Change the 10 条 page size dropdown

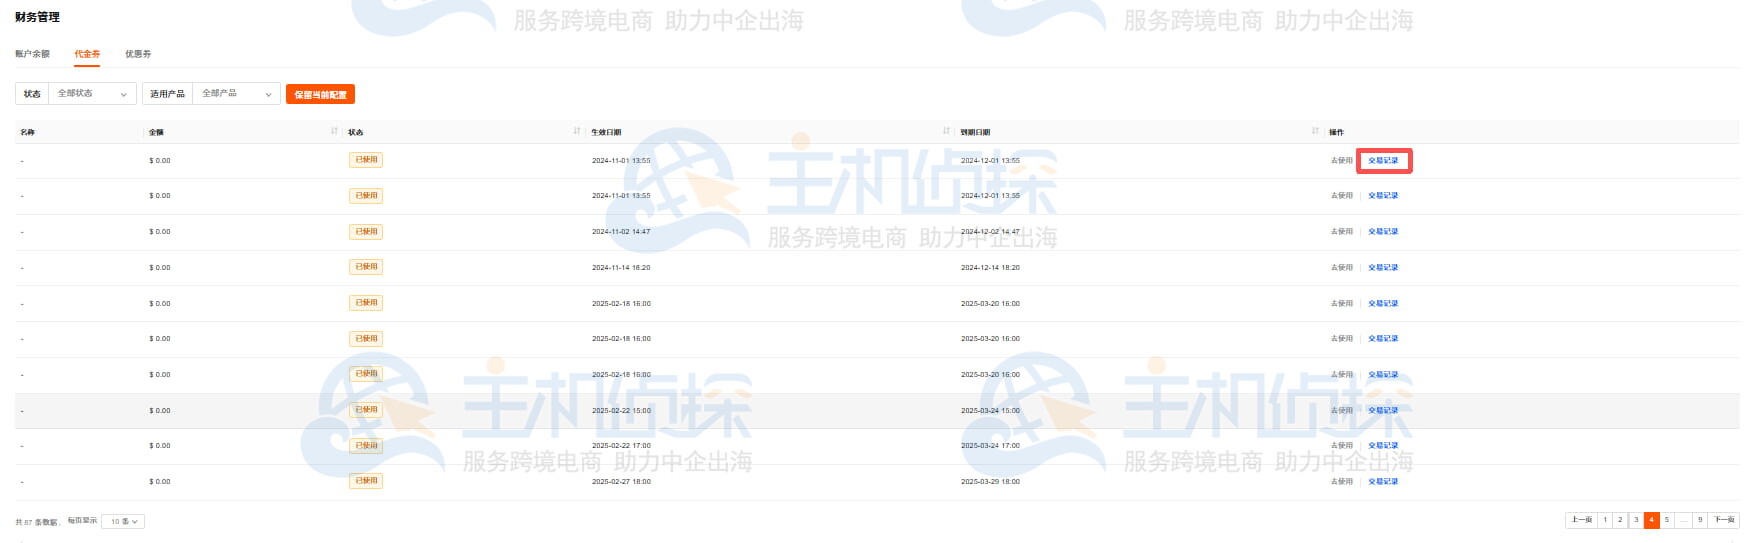(x=124, y=522)
